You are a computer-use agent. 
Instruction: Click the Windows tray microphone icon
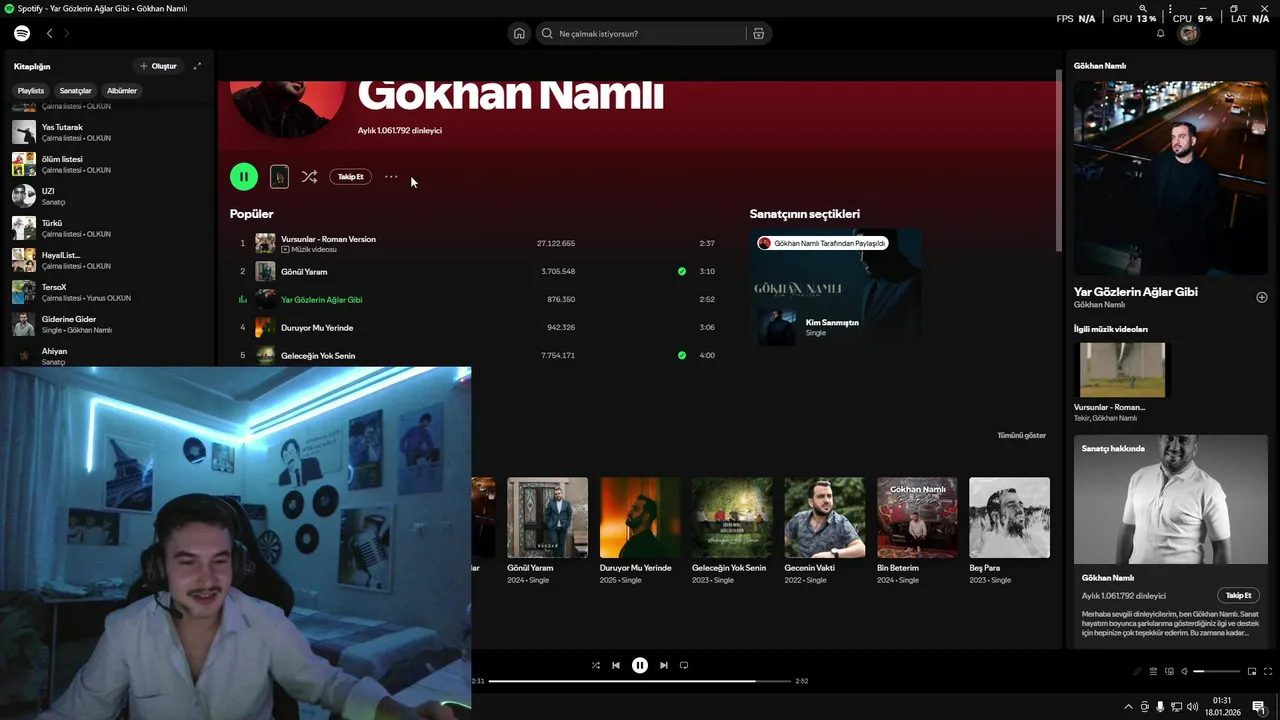pyautogui.click(x=1160, y=706)
